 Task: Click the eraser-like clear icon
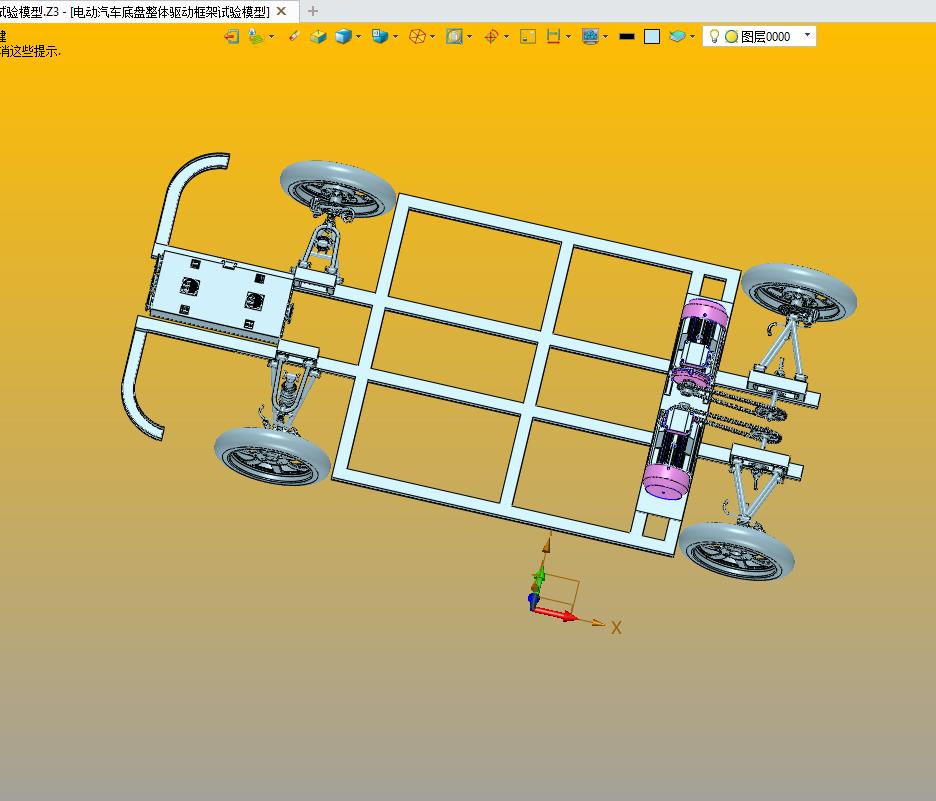point(293,36)
